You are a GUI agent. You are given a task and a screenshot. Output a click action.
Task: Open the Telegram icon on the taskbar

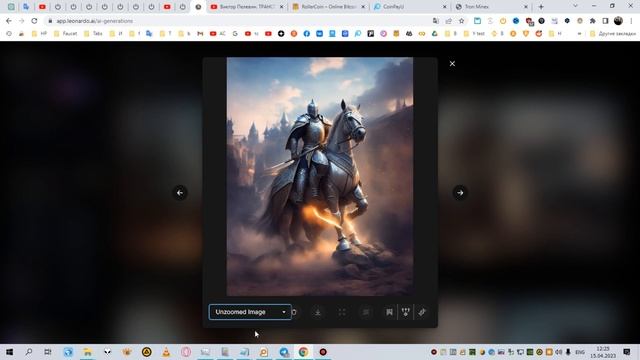pos(284,352)
